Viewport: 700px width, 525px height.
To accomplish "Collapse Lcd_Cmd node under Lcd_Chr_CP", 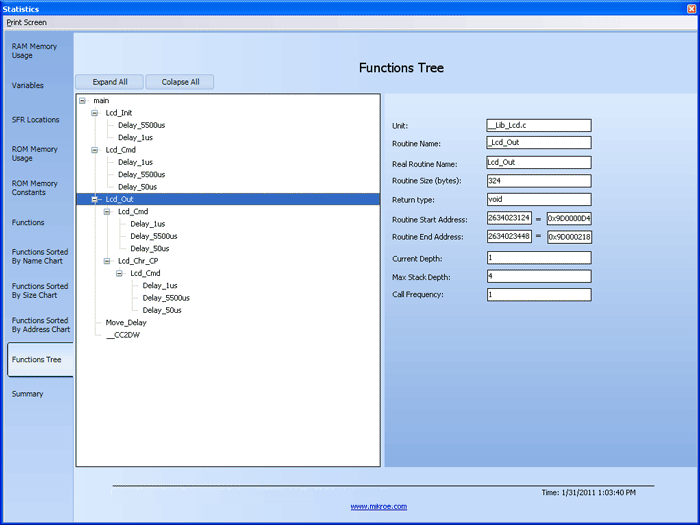I will [119, 273].
